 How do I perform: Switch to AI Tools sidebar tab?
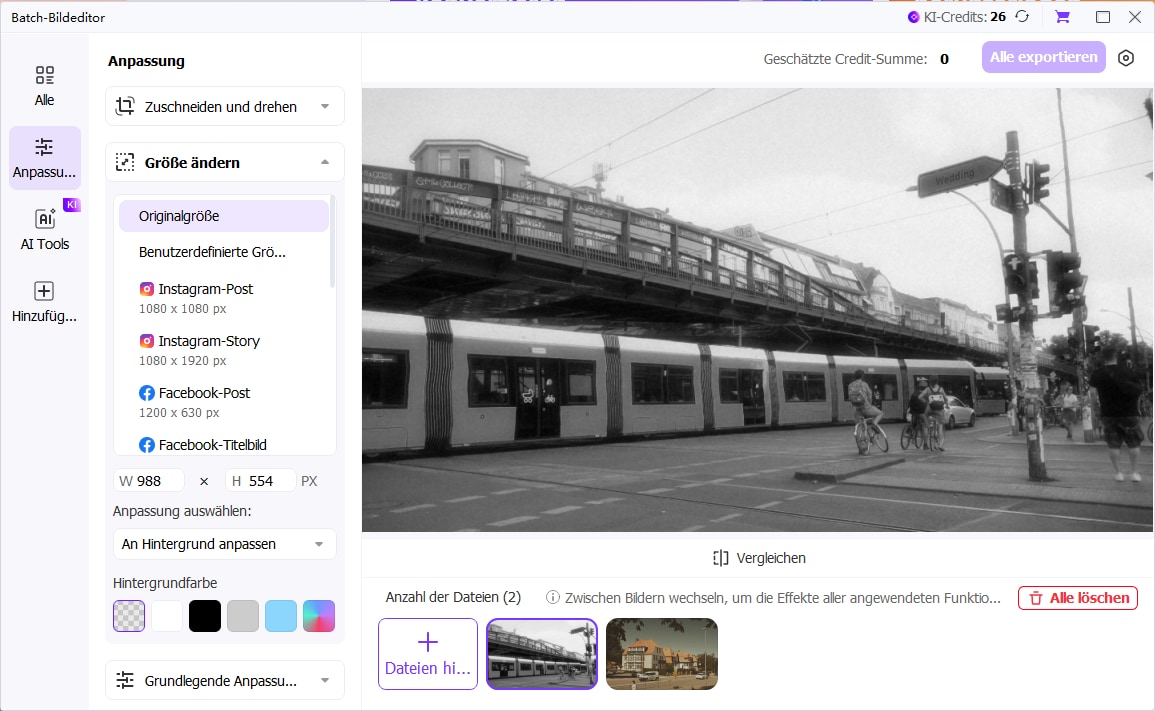44,229
